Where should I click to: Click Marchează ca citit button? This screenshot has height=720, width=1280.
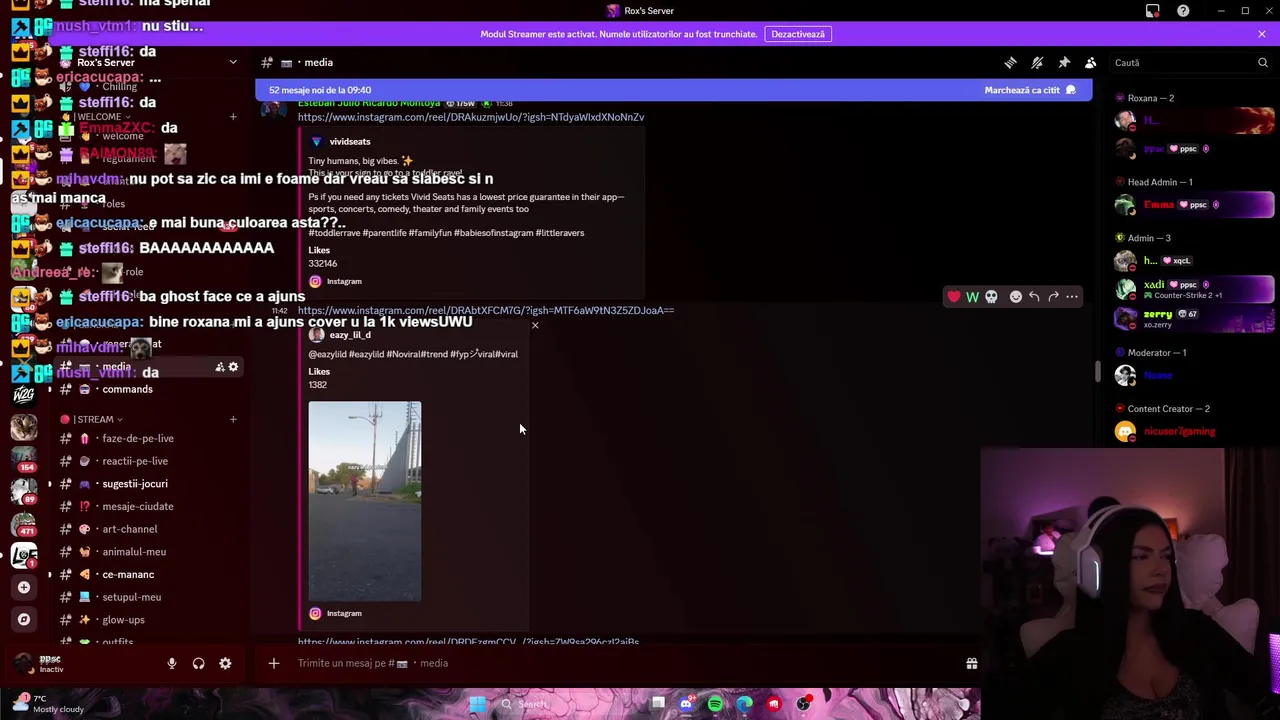point(1030,90)
